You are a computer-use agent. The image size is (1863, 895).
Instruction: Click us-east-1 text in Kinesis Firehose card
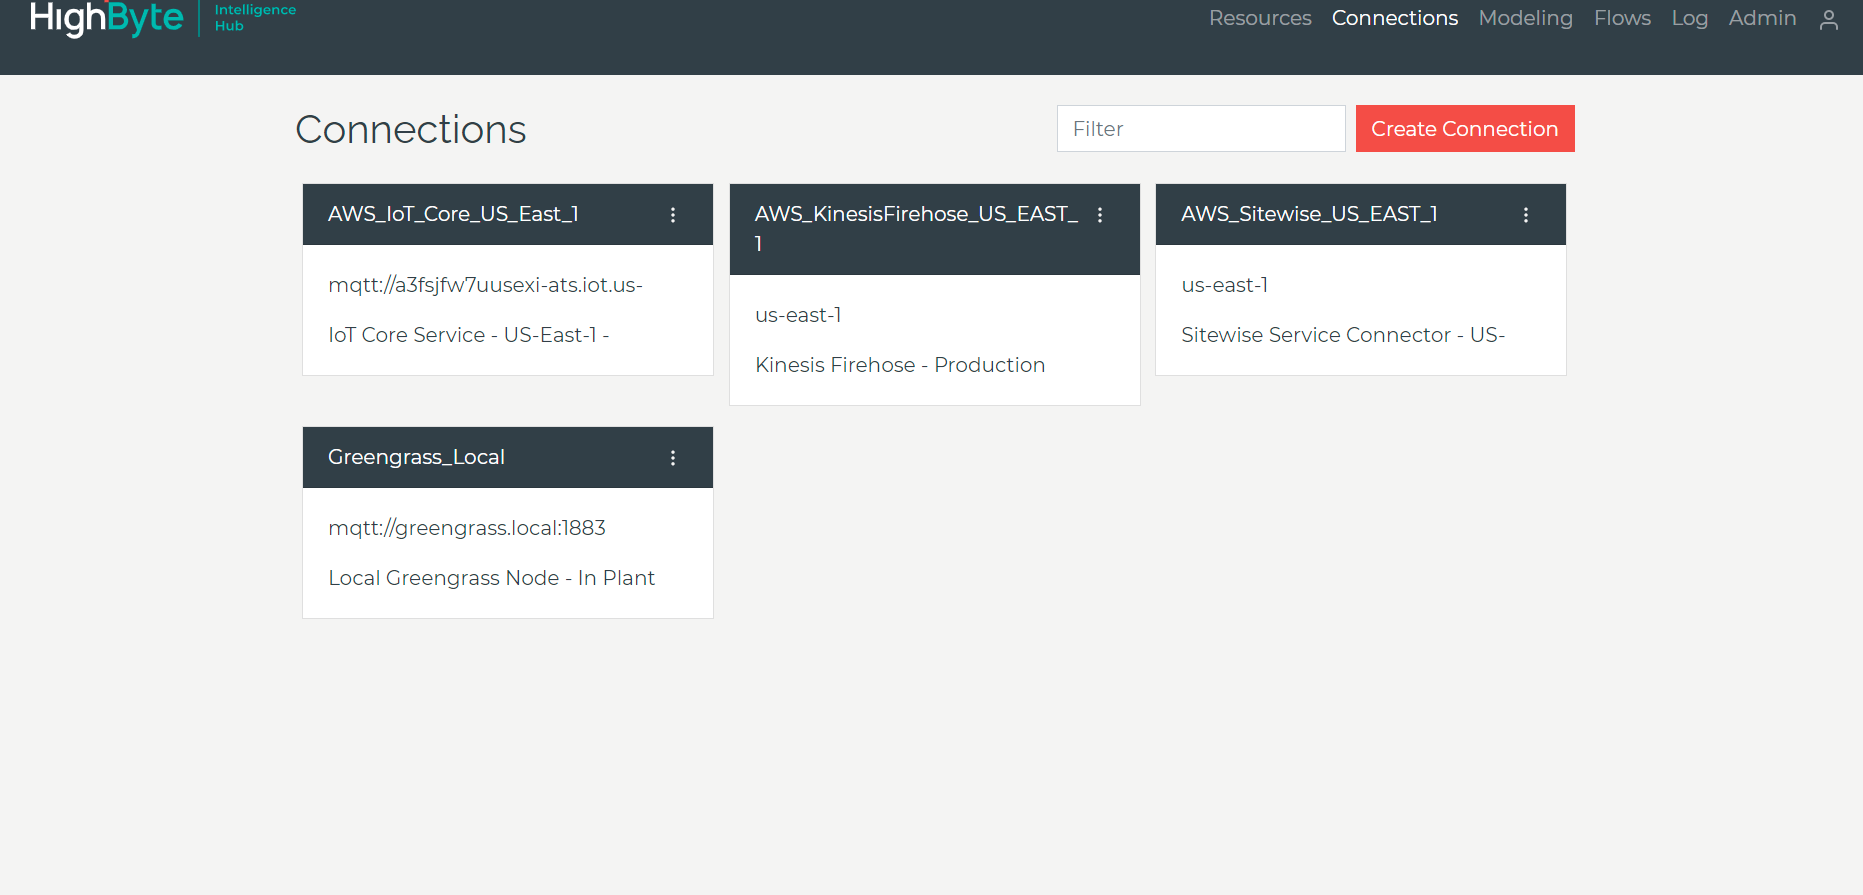pyautogui.click(x=798, y=315)
